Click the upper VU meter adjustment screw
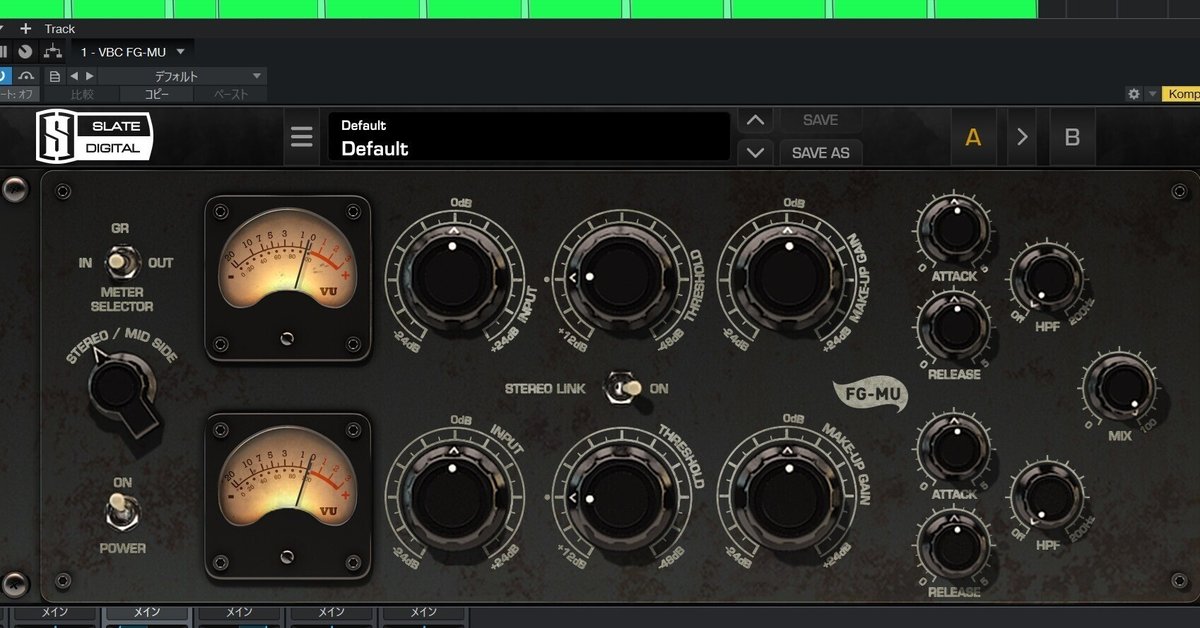This screenshot has height=628, width=1200. click(x=288, y=337)
